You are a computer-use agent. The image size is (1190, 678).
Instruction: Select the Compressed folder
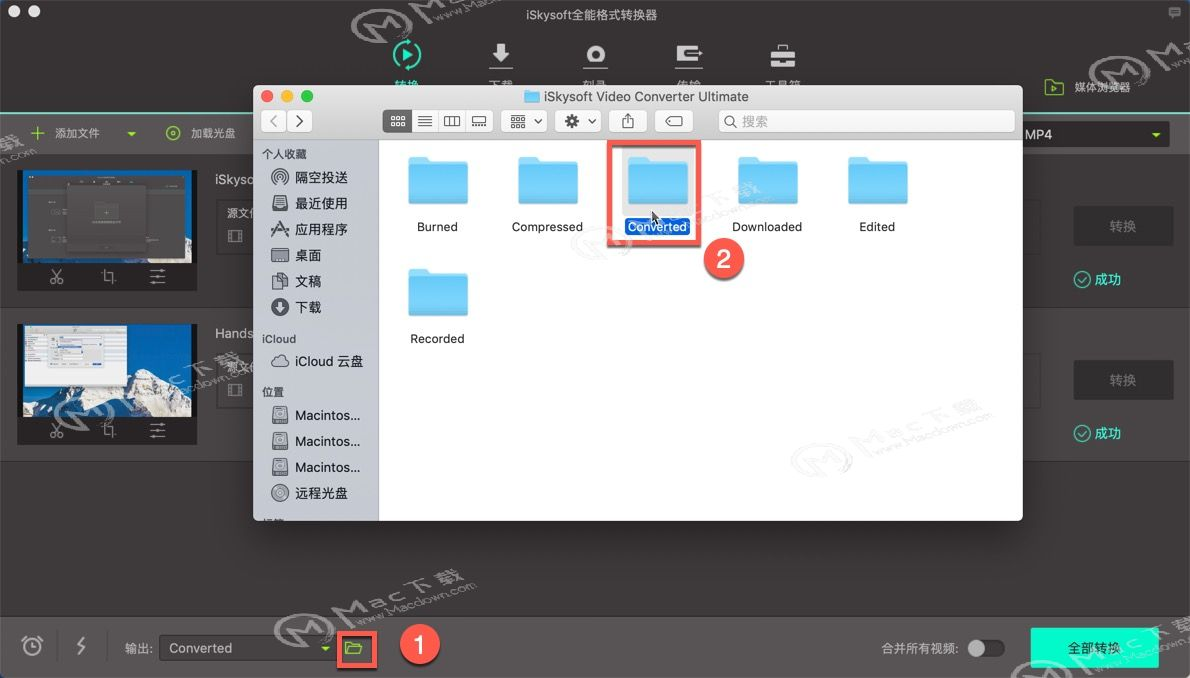pos(547,194)
